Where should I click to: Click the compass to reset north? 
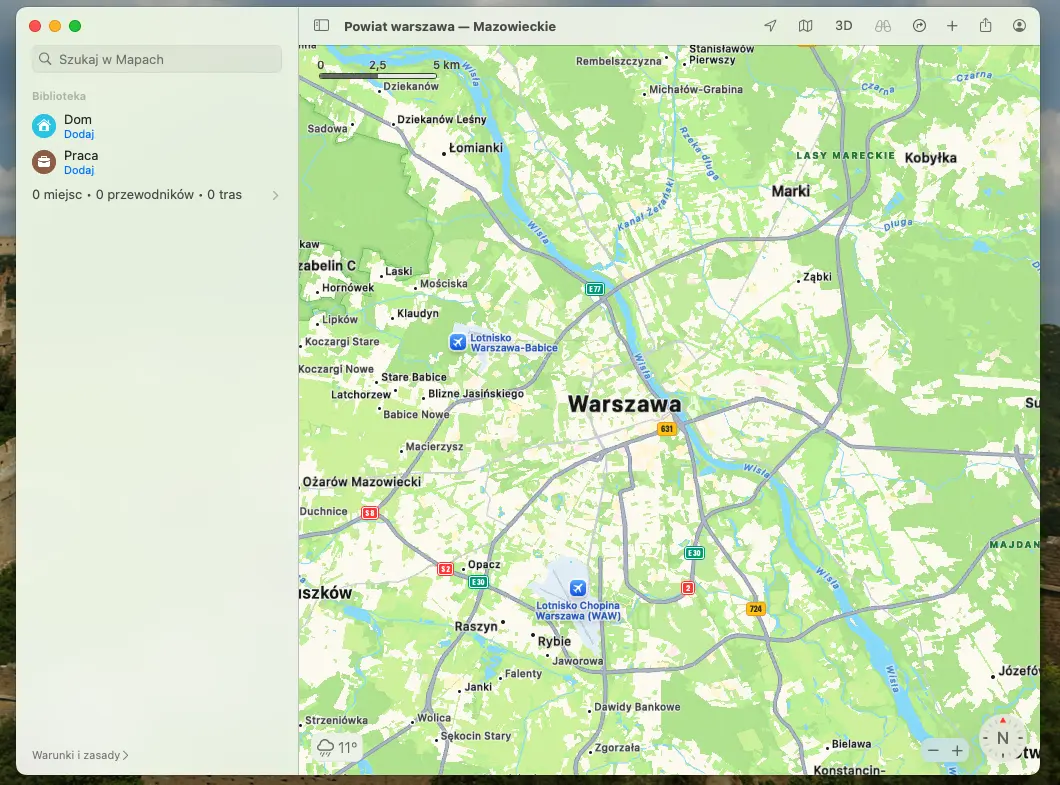[1002, 738]
